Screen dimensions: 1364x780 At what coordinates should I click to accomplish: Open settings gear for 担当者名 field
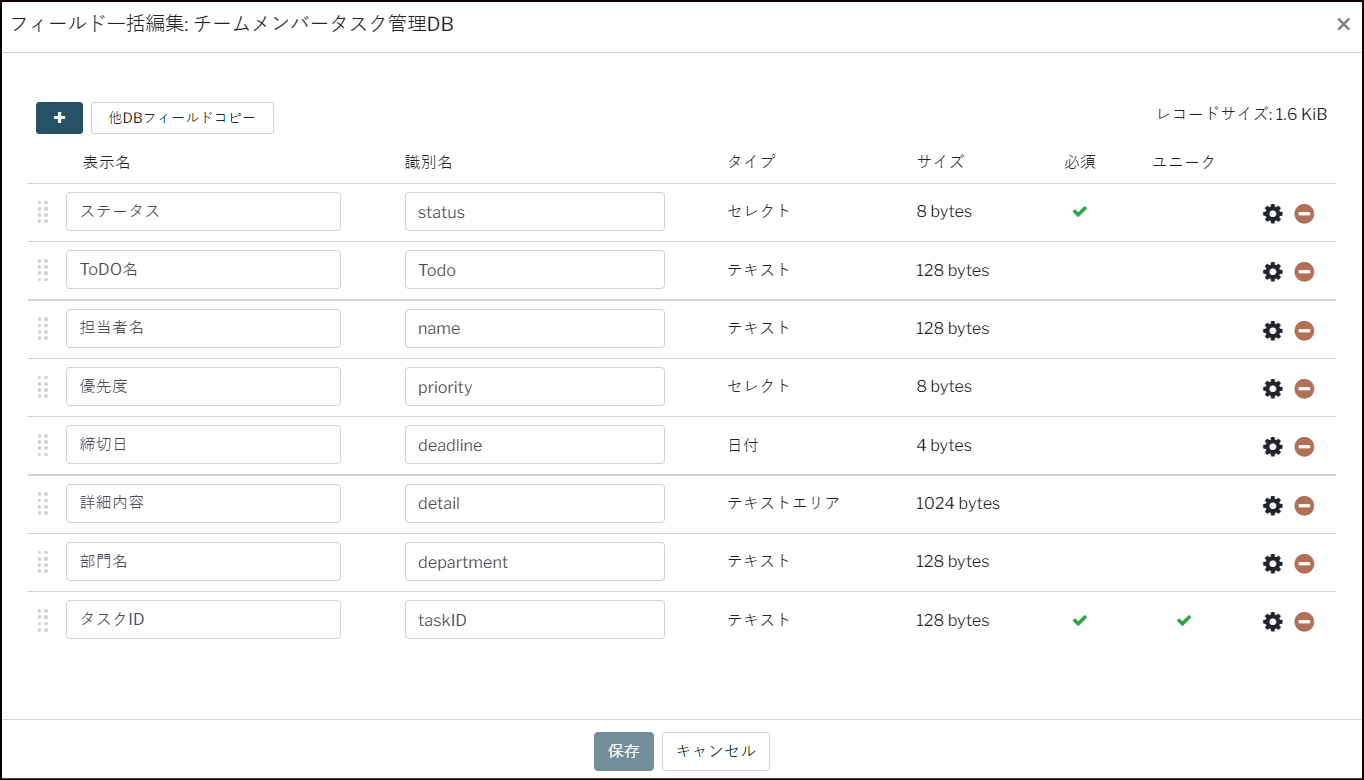click(x=1272, y=330)
